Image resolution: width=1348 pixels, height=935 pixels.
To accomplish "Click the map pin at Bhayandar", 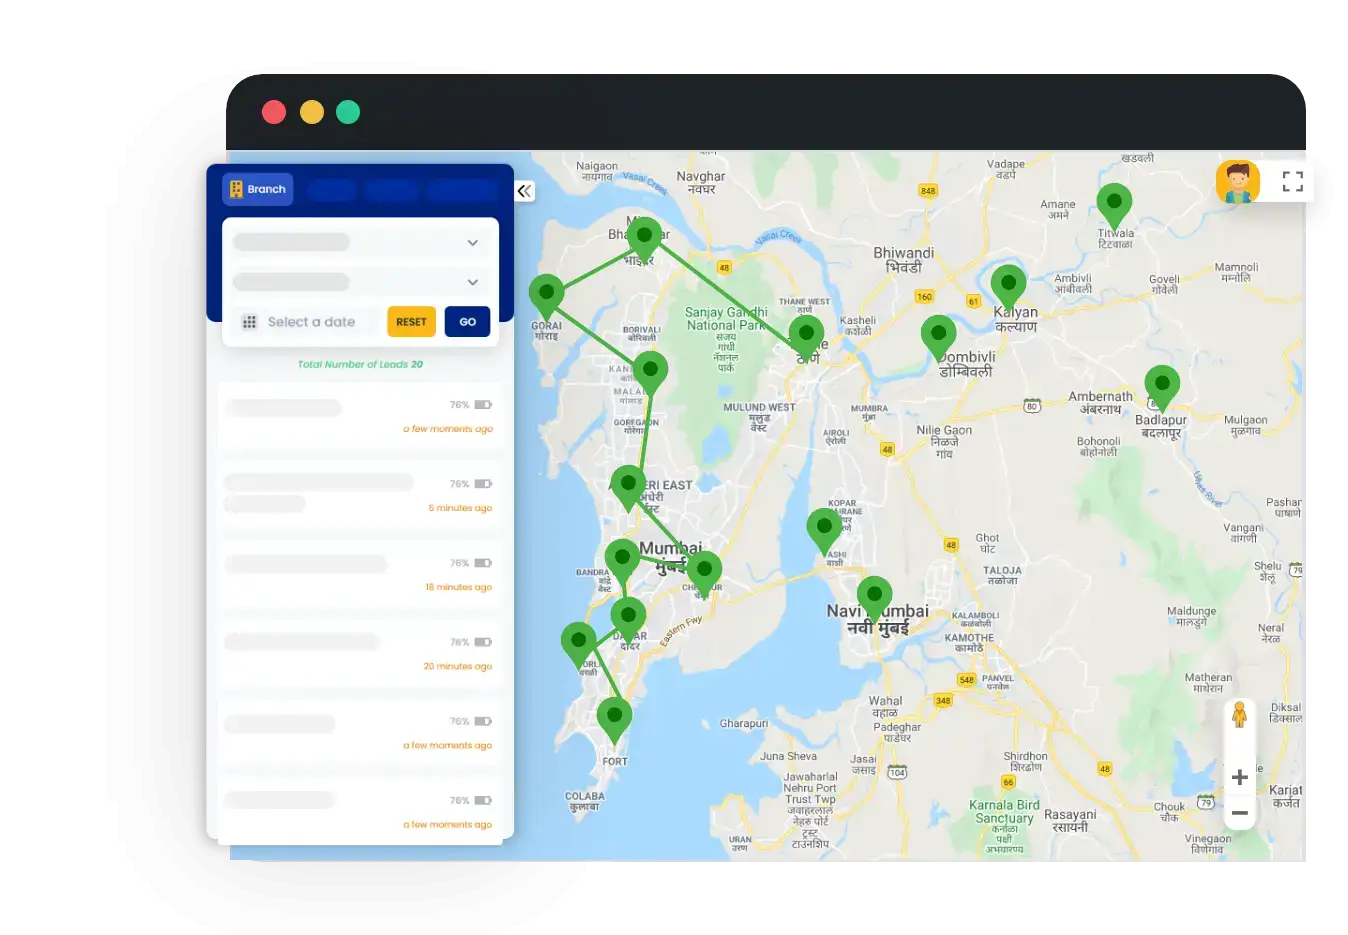I will click(645, 240).
